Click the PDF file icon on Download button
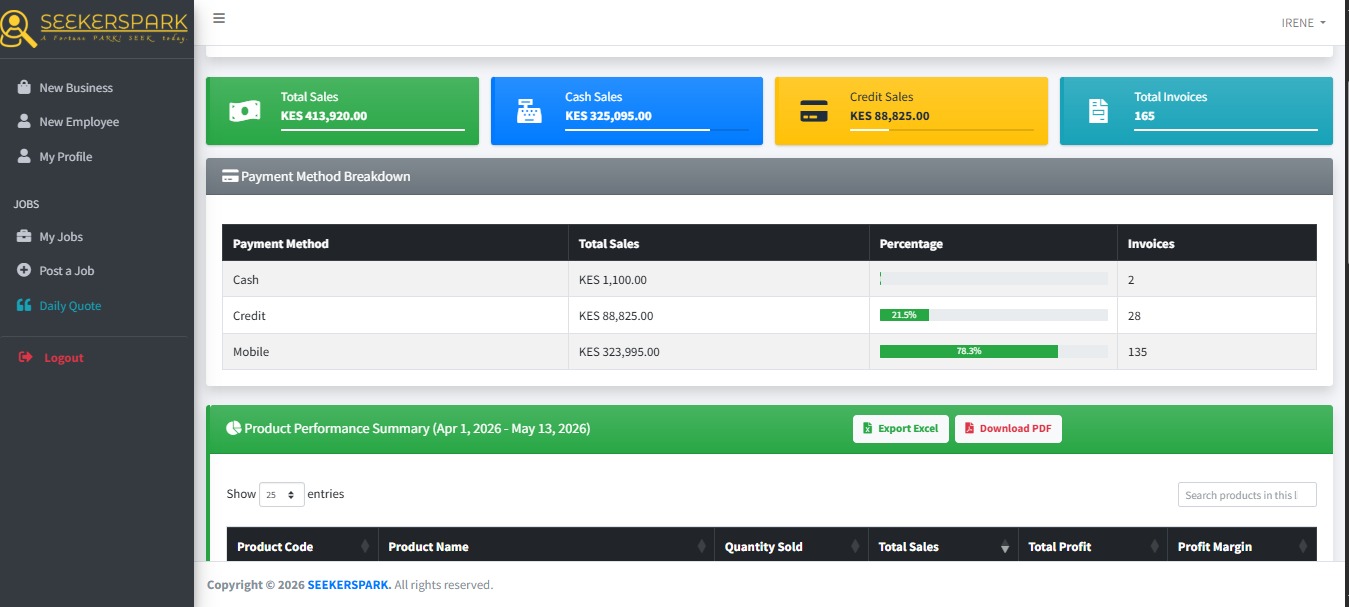Screen dimensions: 1349x607 pos(969,428)
